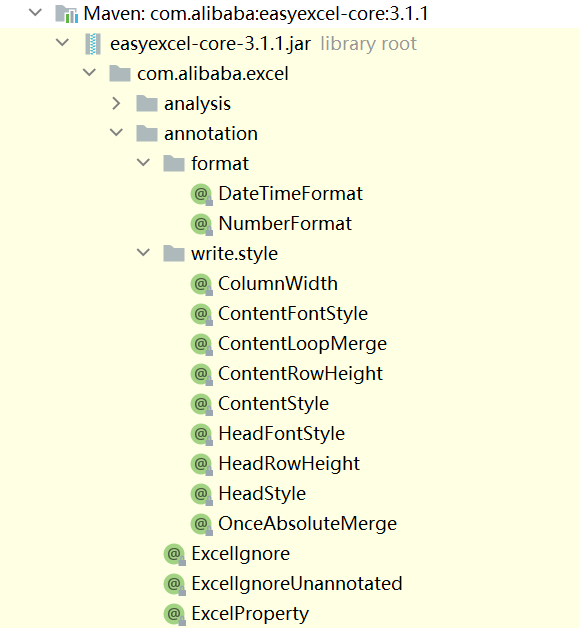Select the OnceAbsoluteMerge annotation class

coord(307,524)
